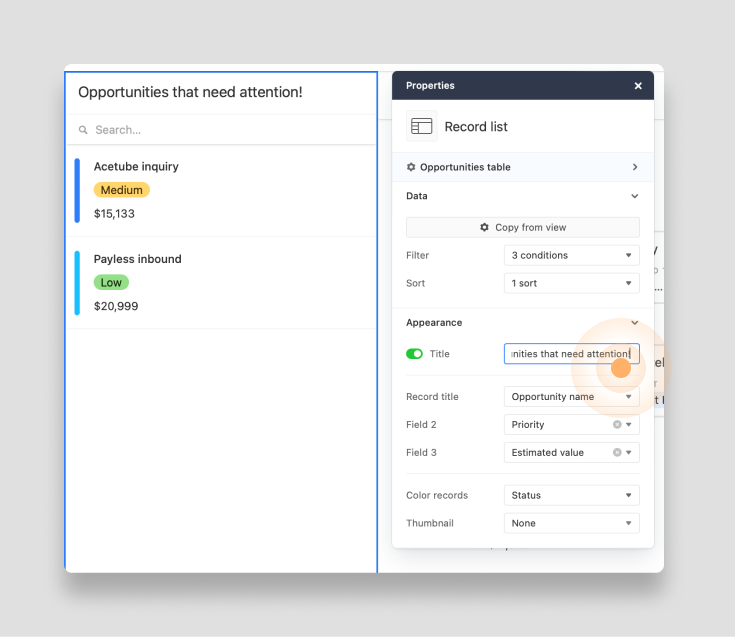Image resolution: width=735 pixels, height=637 pixels.
Task: Toggle the Title switch off
Action: (x=414, y=354)
